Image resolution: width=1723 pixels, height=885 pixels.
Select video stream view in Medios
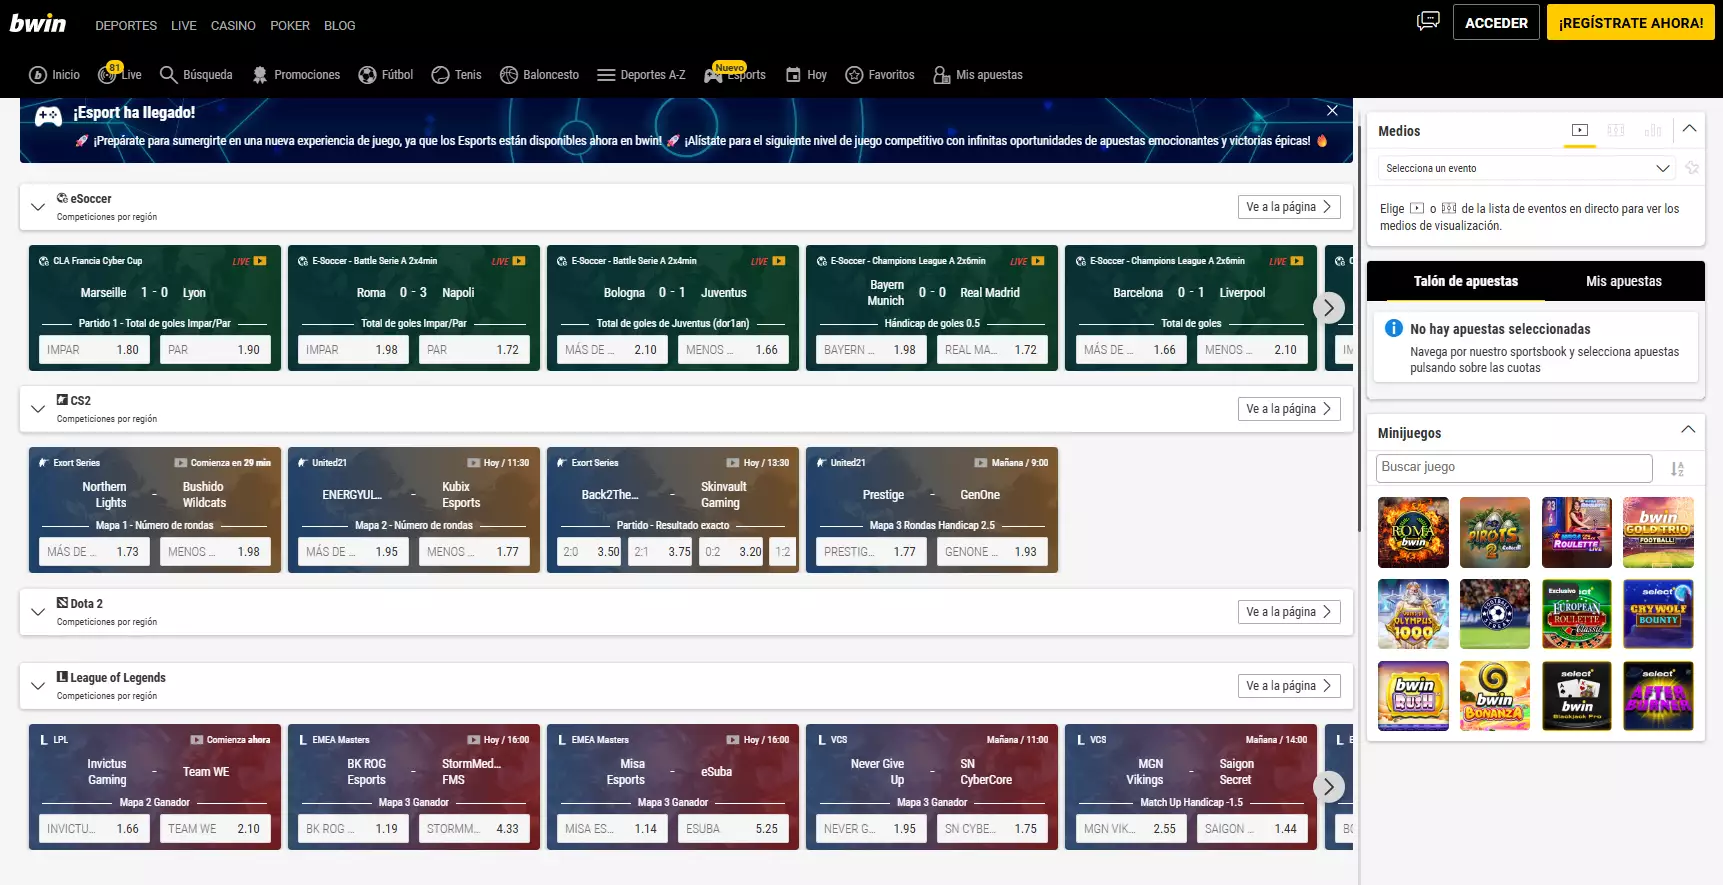[x=1580, y=130]
